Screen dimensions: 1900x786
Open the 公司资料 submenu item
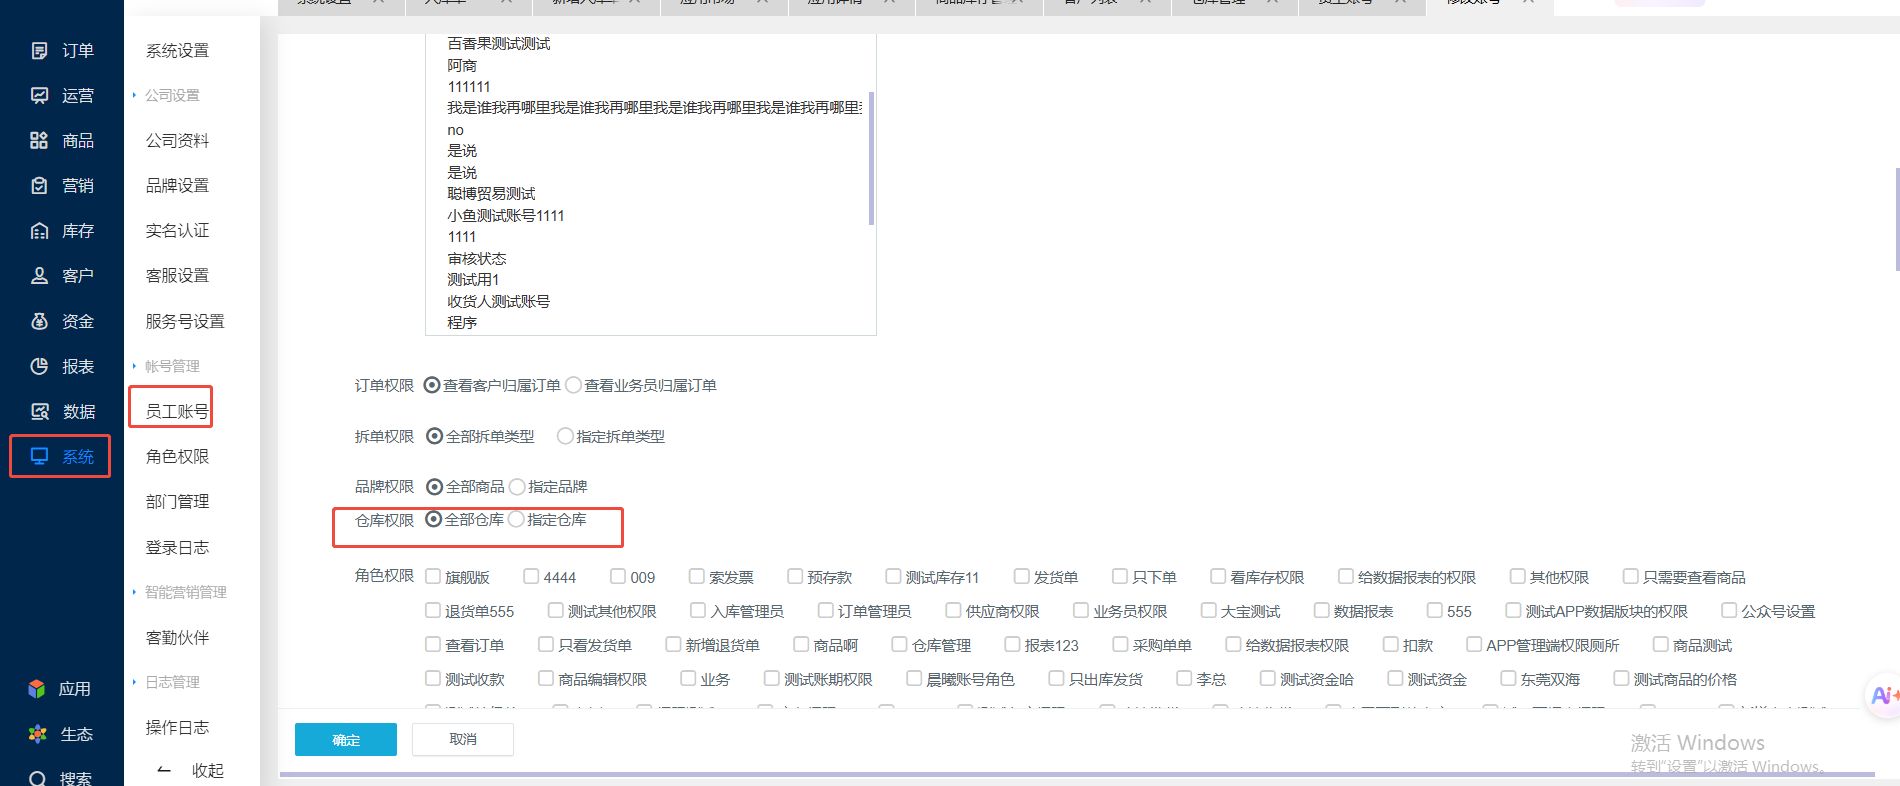click(x=177, y=141)
